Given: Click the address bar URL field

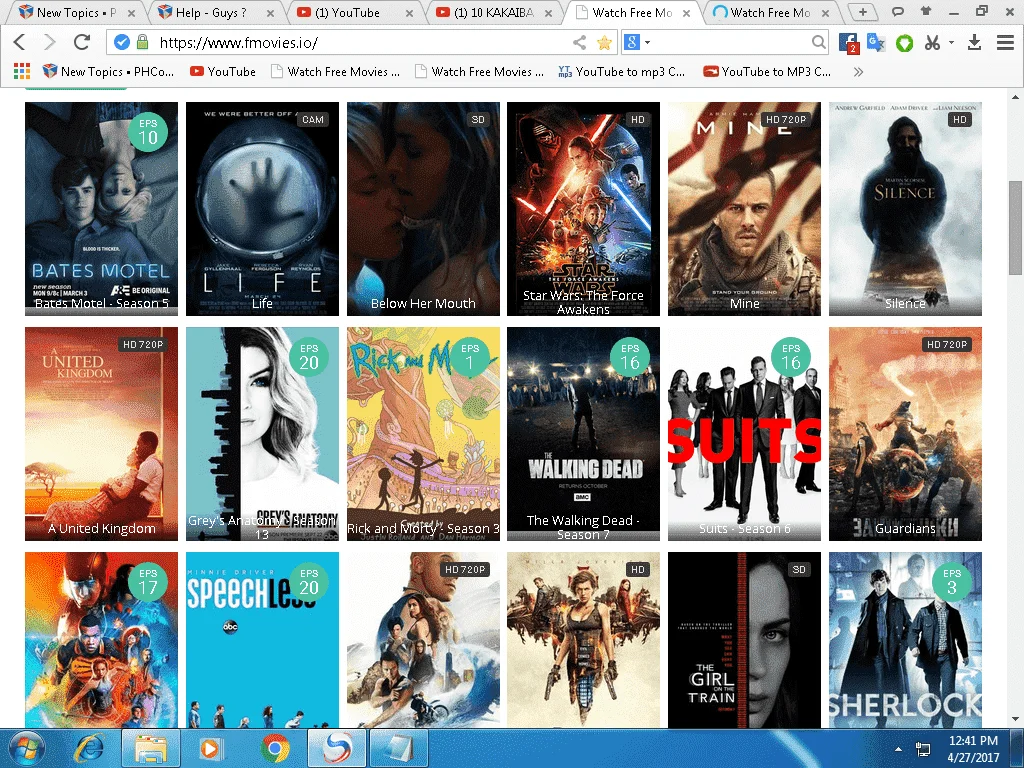Looking at the screenshot, I should tap(362, 42).
